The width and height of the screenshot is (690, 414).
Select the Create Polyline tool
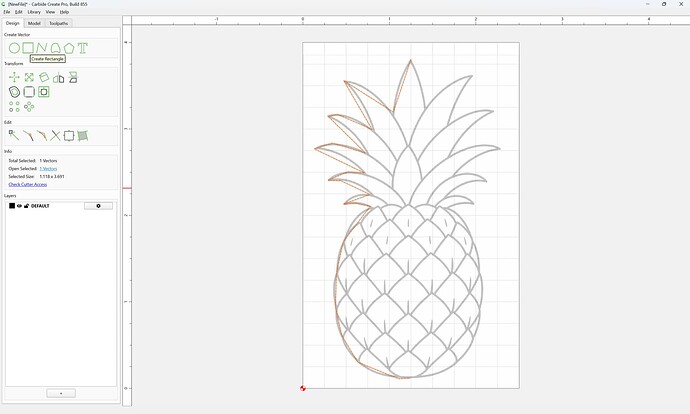[x=42, y=48]
